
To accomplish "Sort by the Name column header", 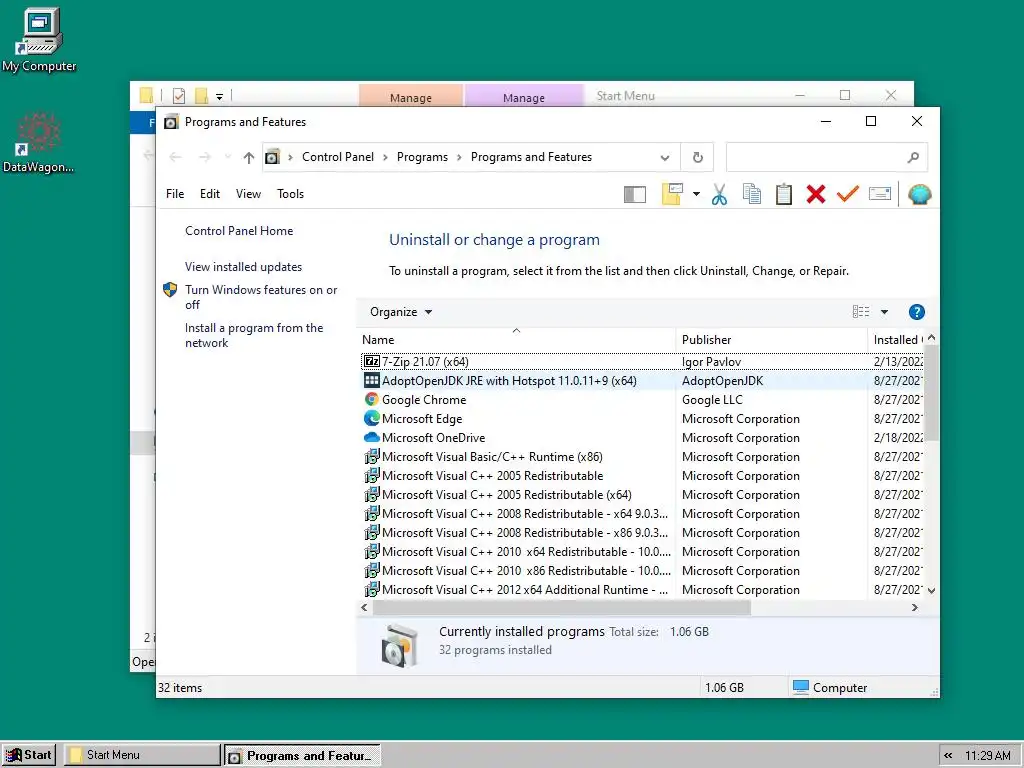I will point(516,340).
